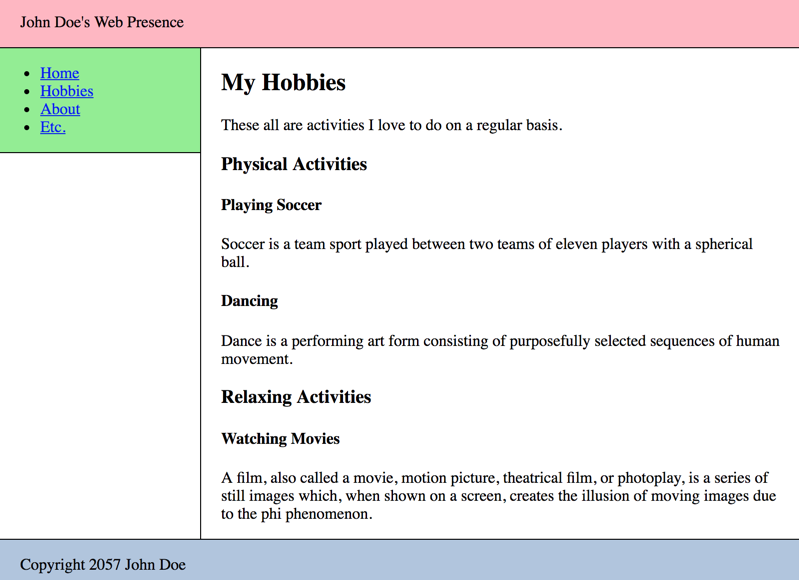Click the Physical Activities heading

294,164
